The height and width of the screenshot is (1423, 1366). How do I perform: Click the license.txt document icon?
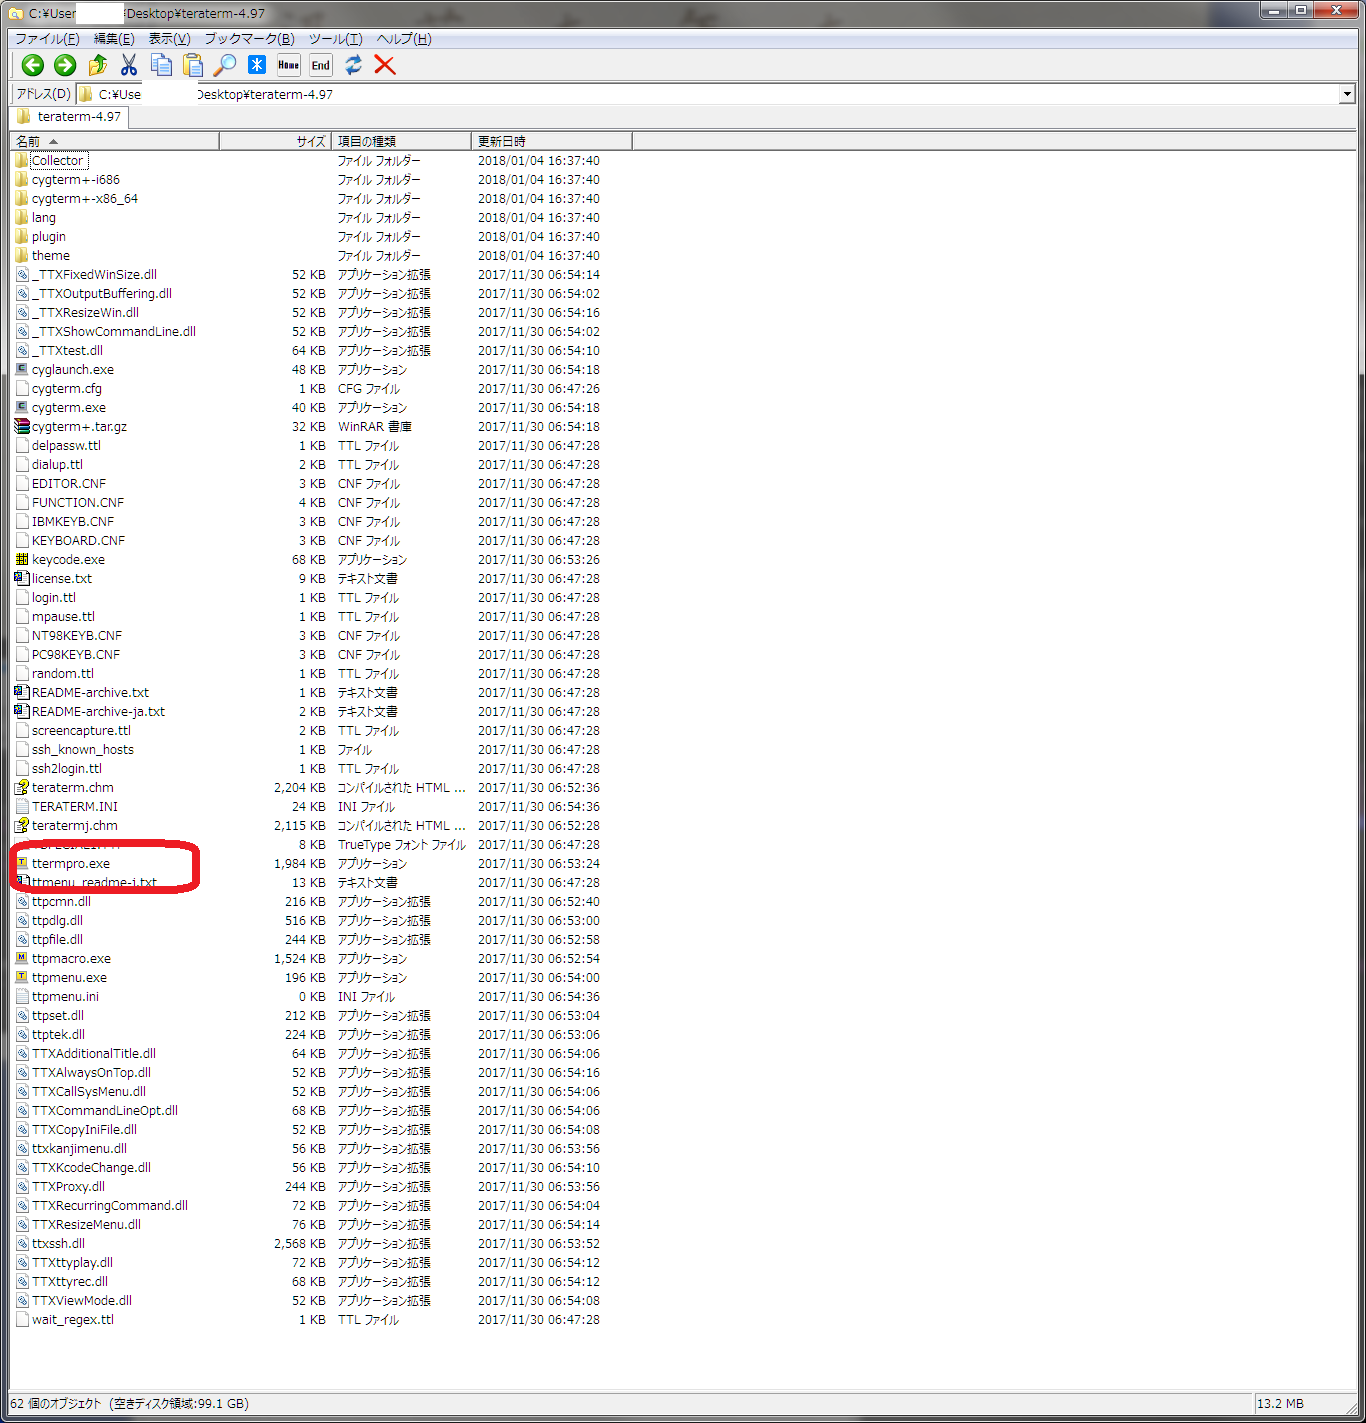tap(22, 578)
